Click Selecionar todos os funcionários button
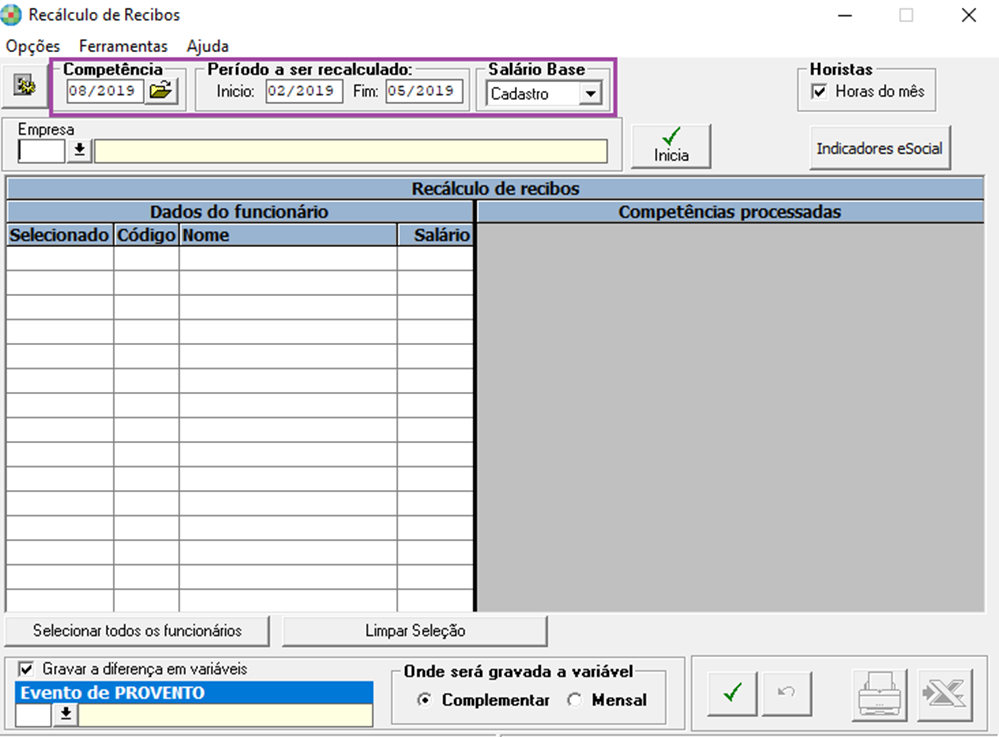Screen dimensions: 999x737 tap(137, 631)
